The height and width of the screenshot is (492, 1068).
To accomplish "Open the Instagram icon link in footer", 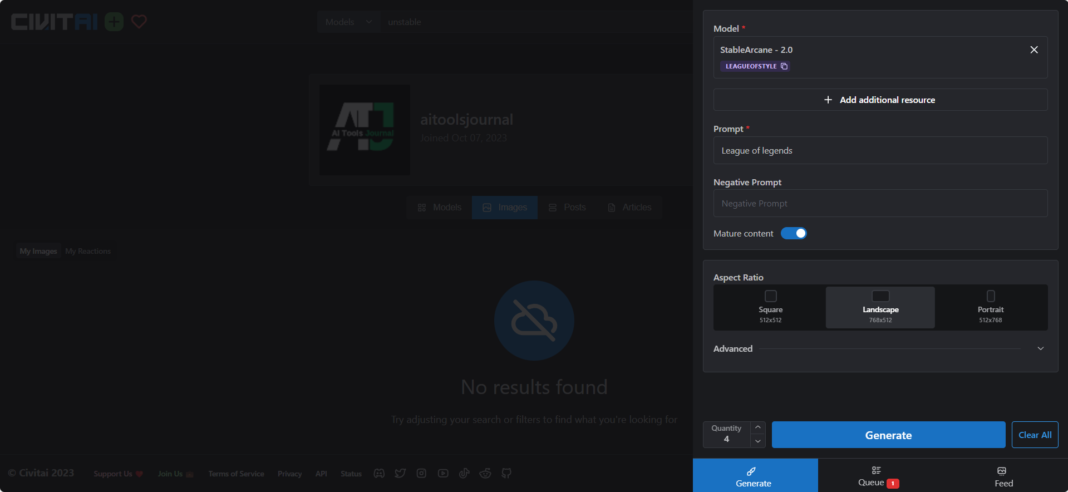I will 422,473.
